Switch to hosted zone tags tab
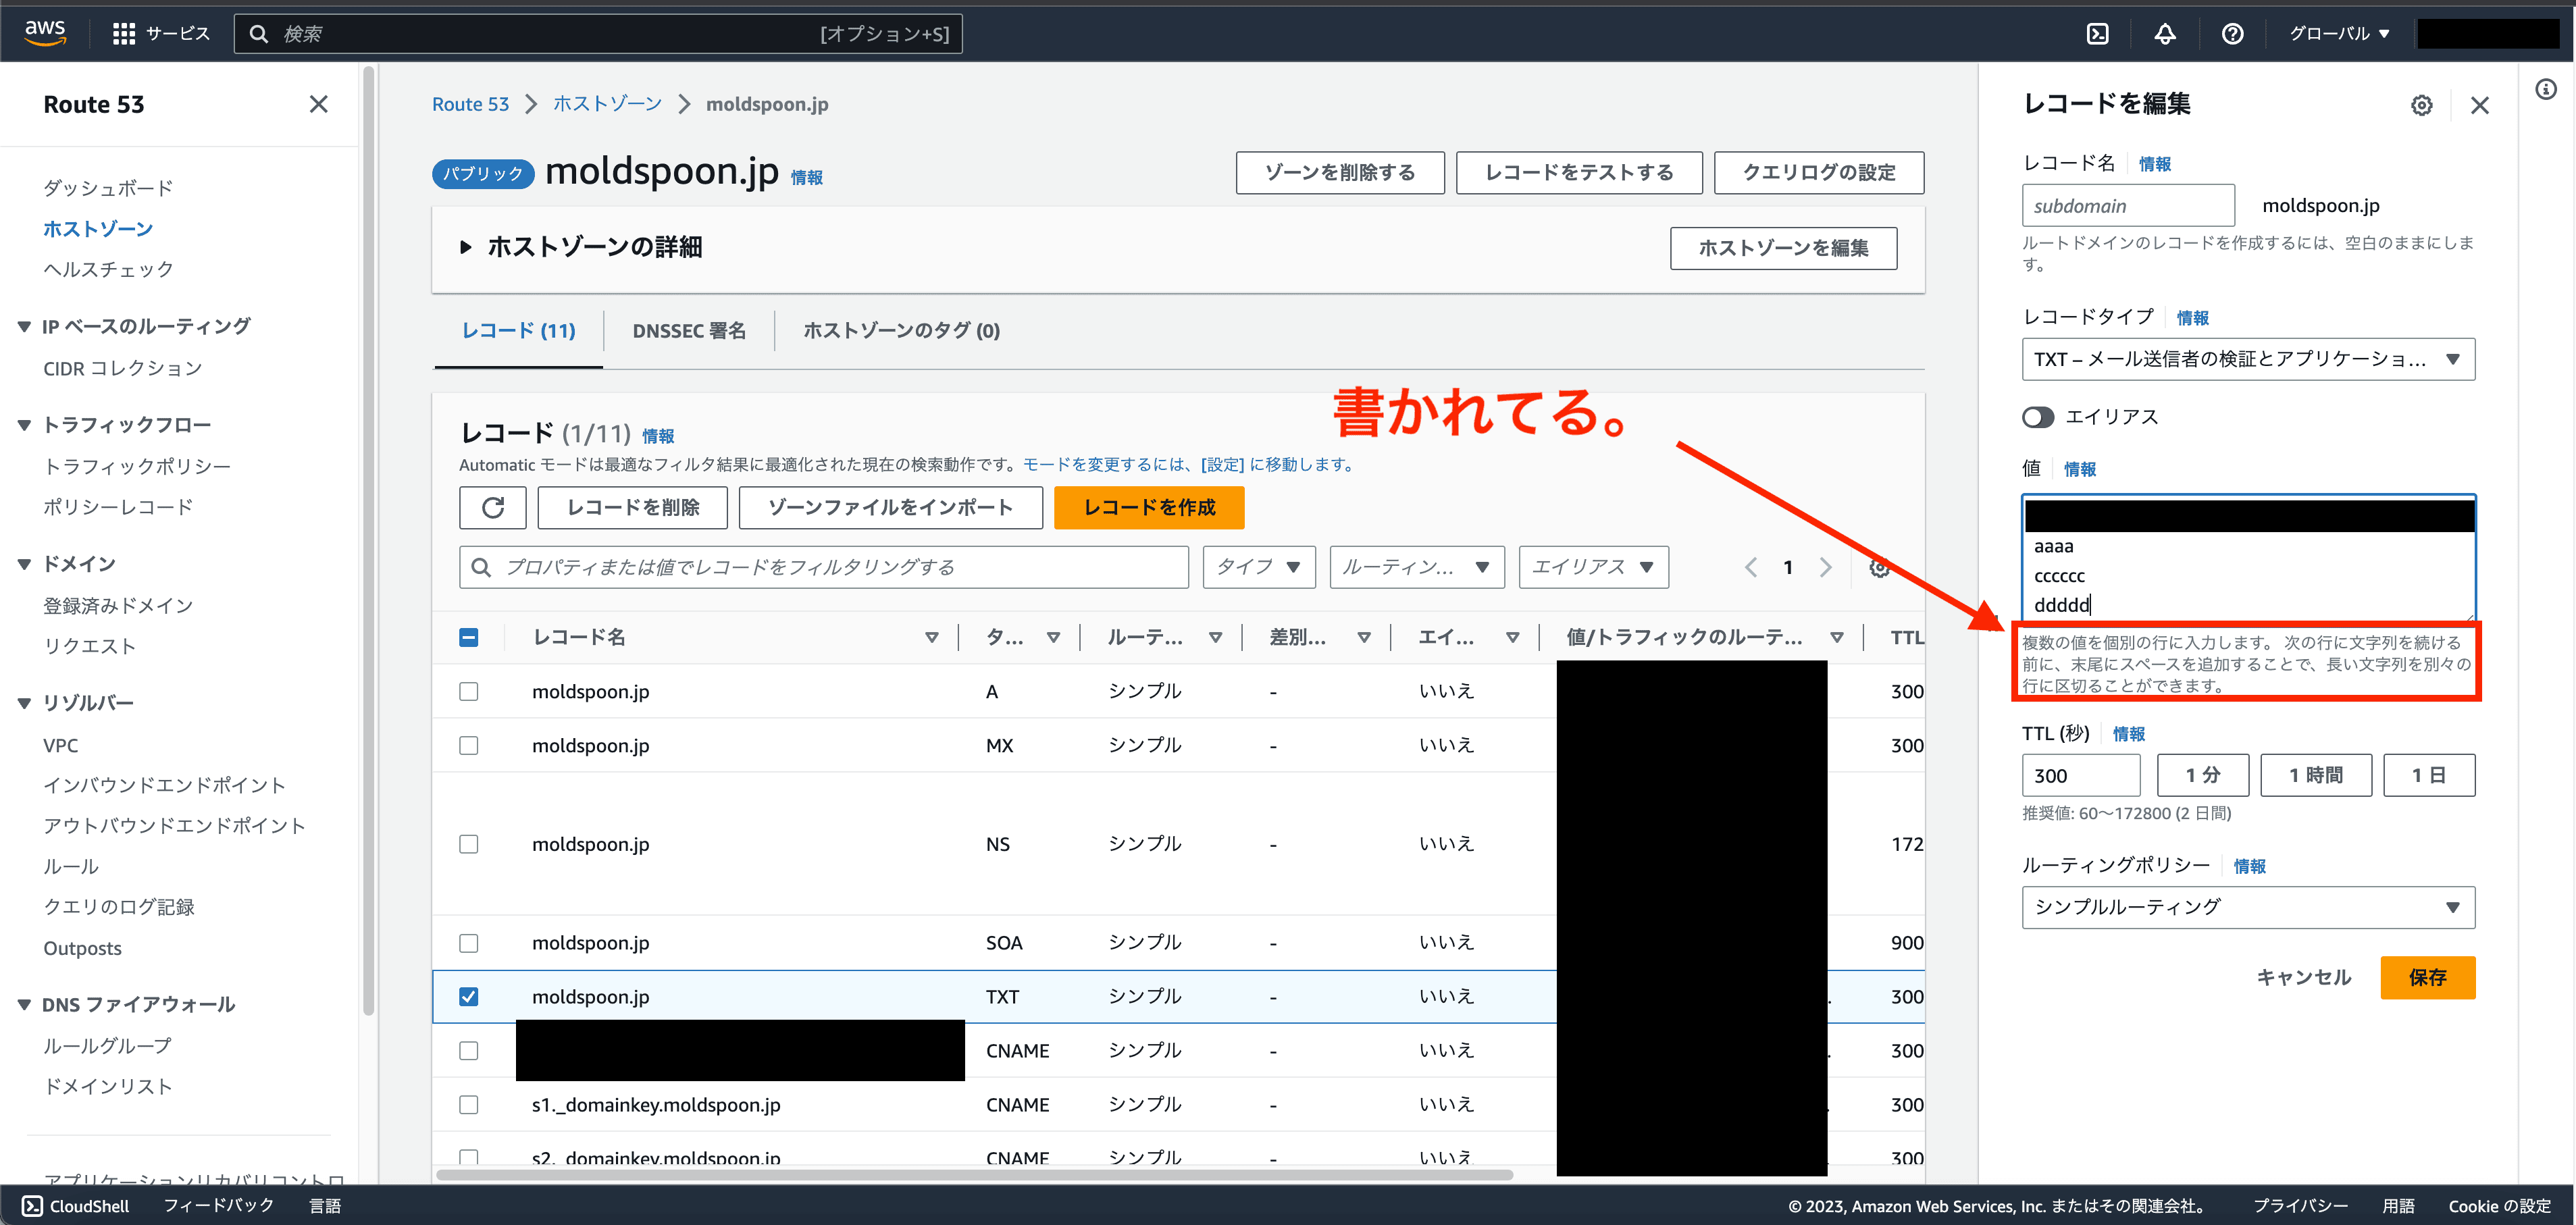Screen dimensions: 2576x1225 point(901,331)
